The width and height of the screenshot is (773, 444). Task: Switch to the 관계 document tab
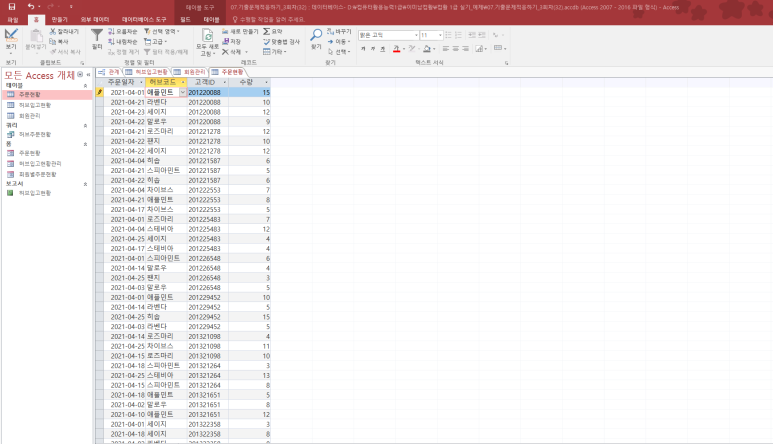(x=109, y=72)
